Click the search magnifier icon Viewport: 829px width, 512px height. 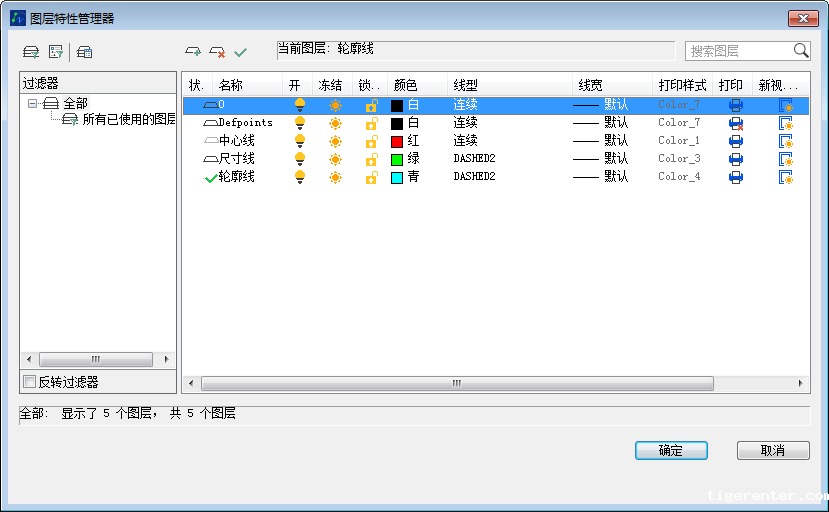click(801, 51)
